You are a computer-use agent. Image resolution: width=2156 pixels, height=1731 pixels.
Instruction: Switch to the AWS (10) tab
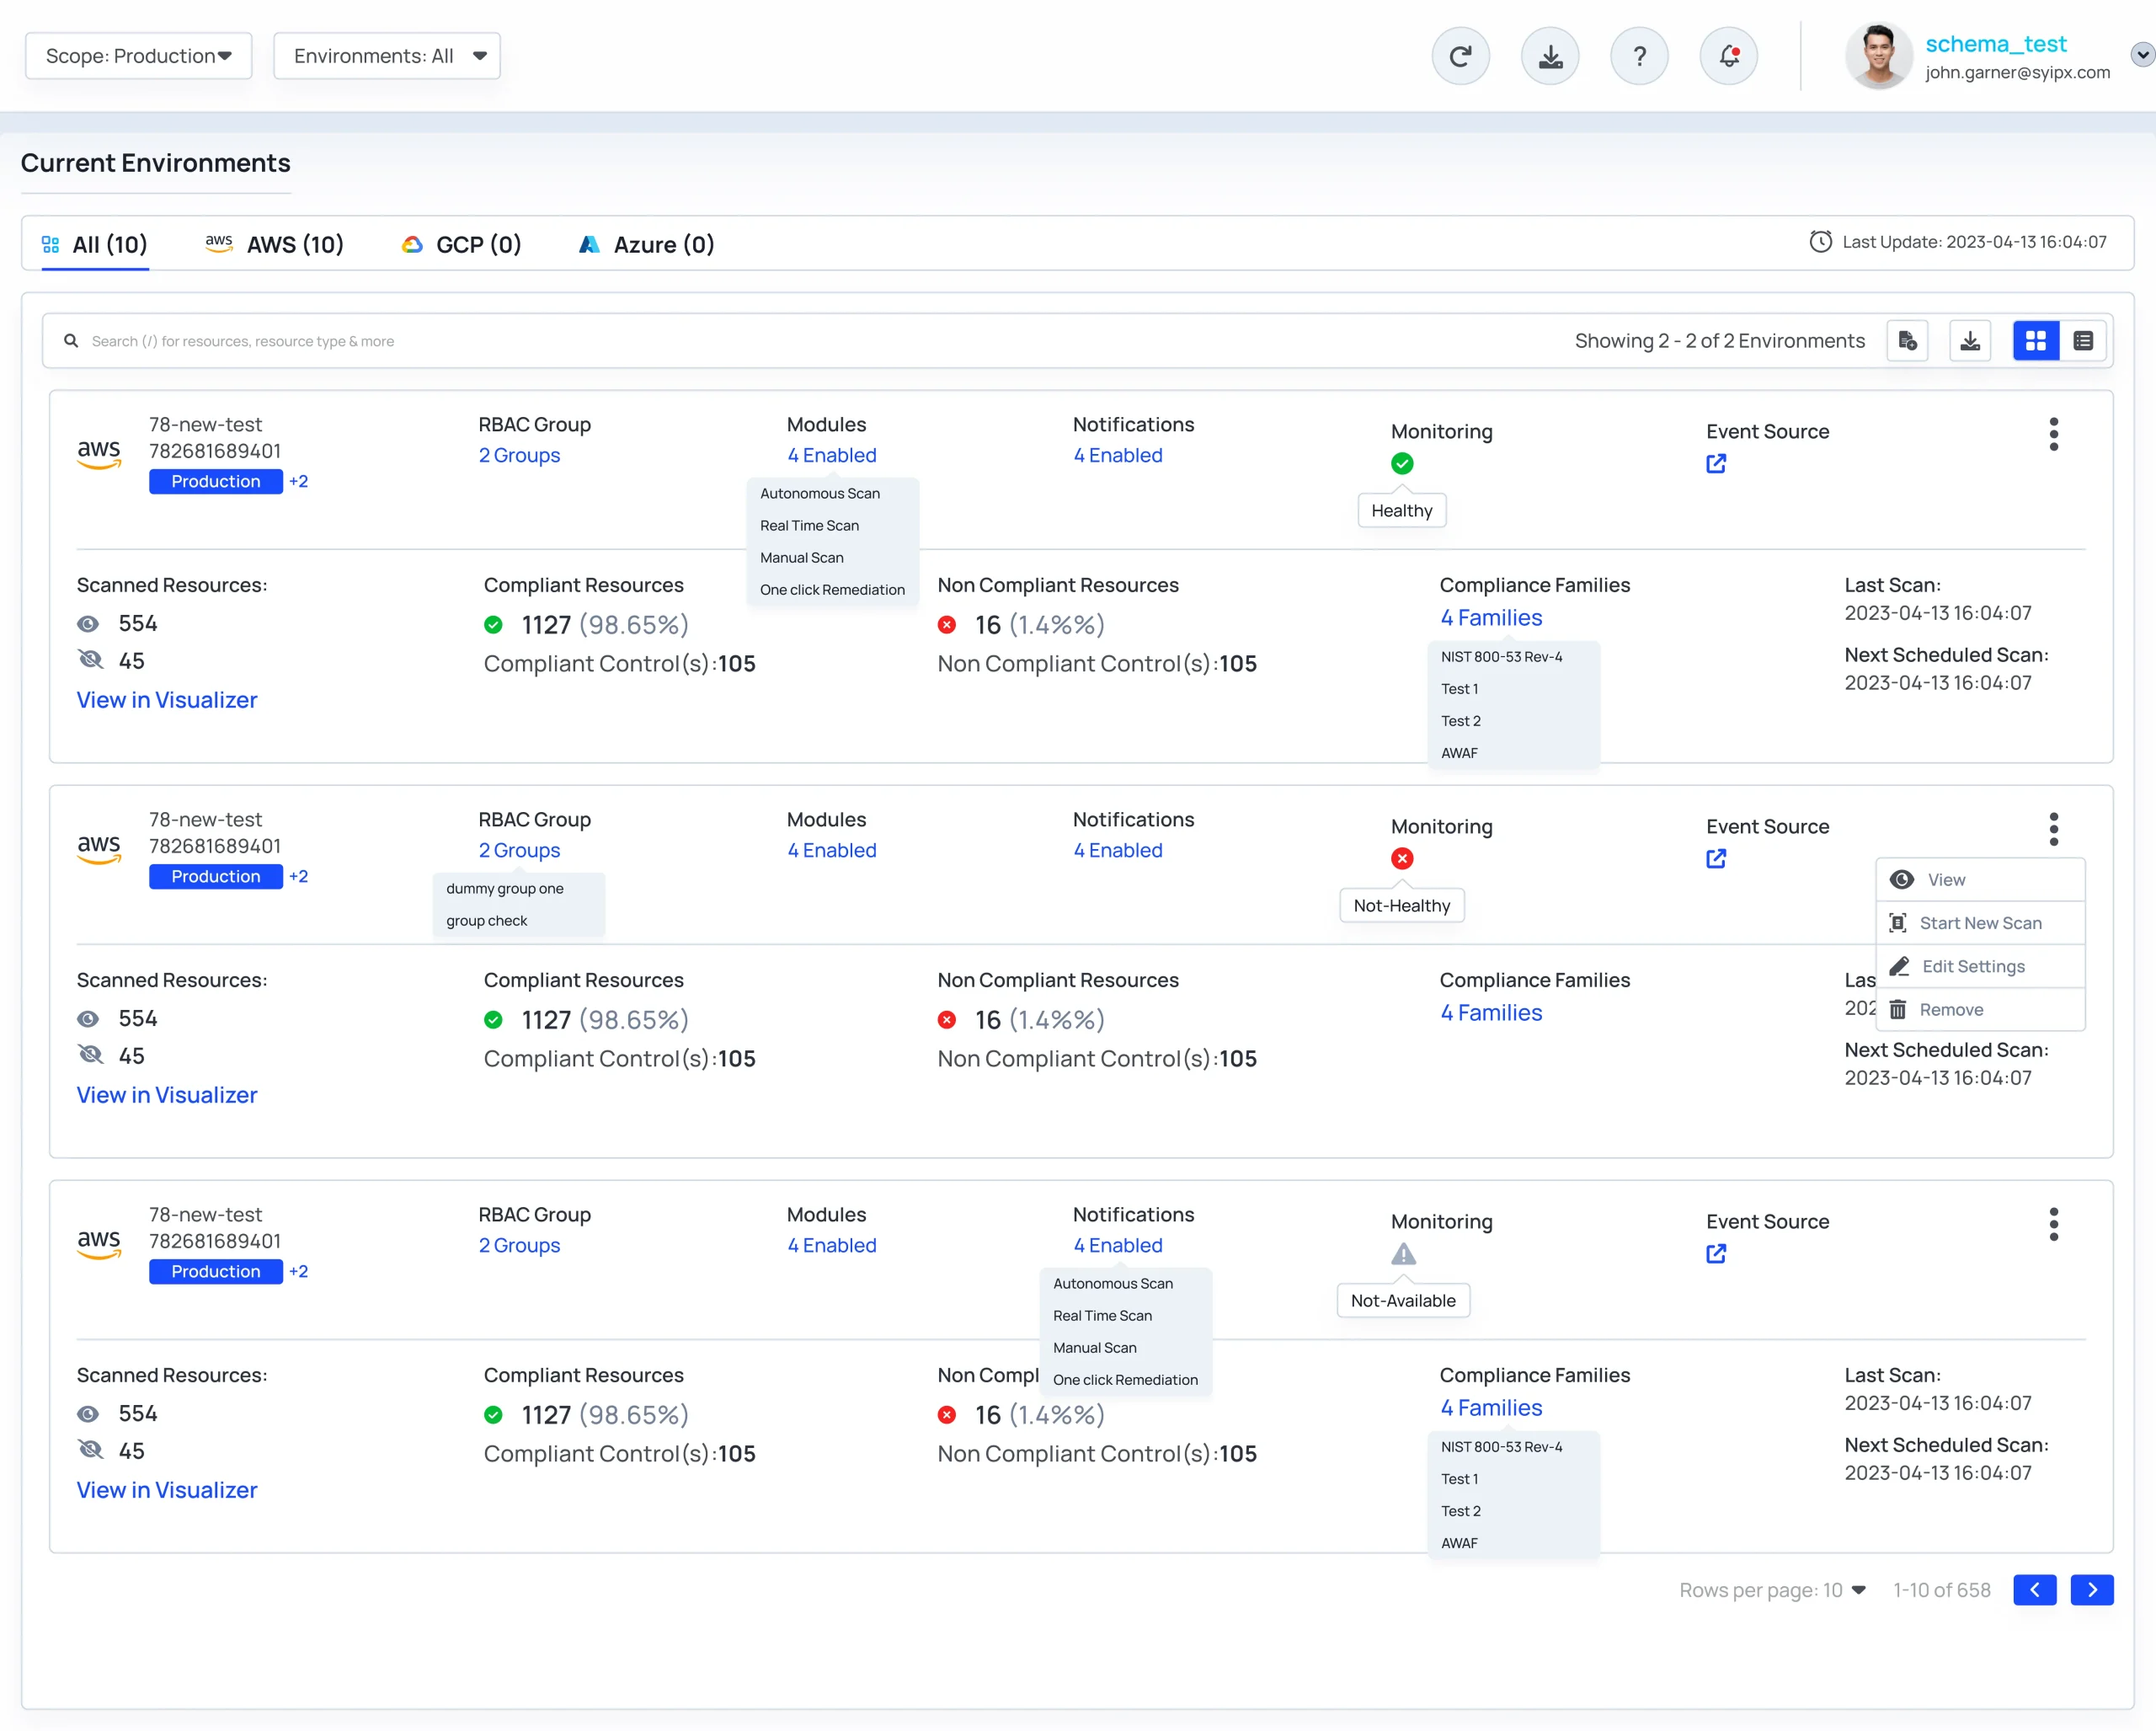pos(275,245)
